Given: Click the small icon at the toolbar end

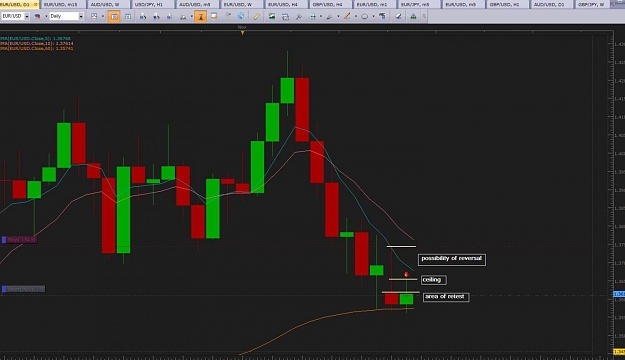Looking at the screenshot, I should click(424, 16).
